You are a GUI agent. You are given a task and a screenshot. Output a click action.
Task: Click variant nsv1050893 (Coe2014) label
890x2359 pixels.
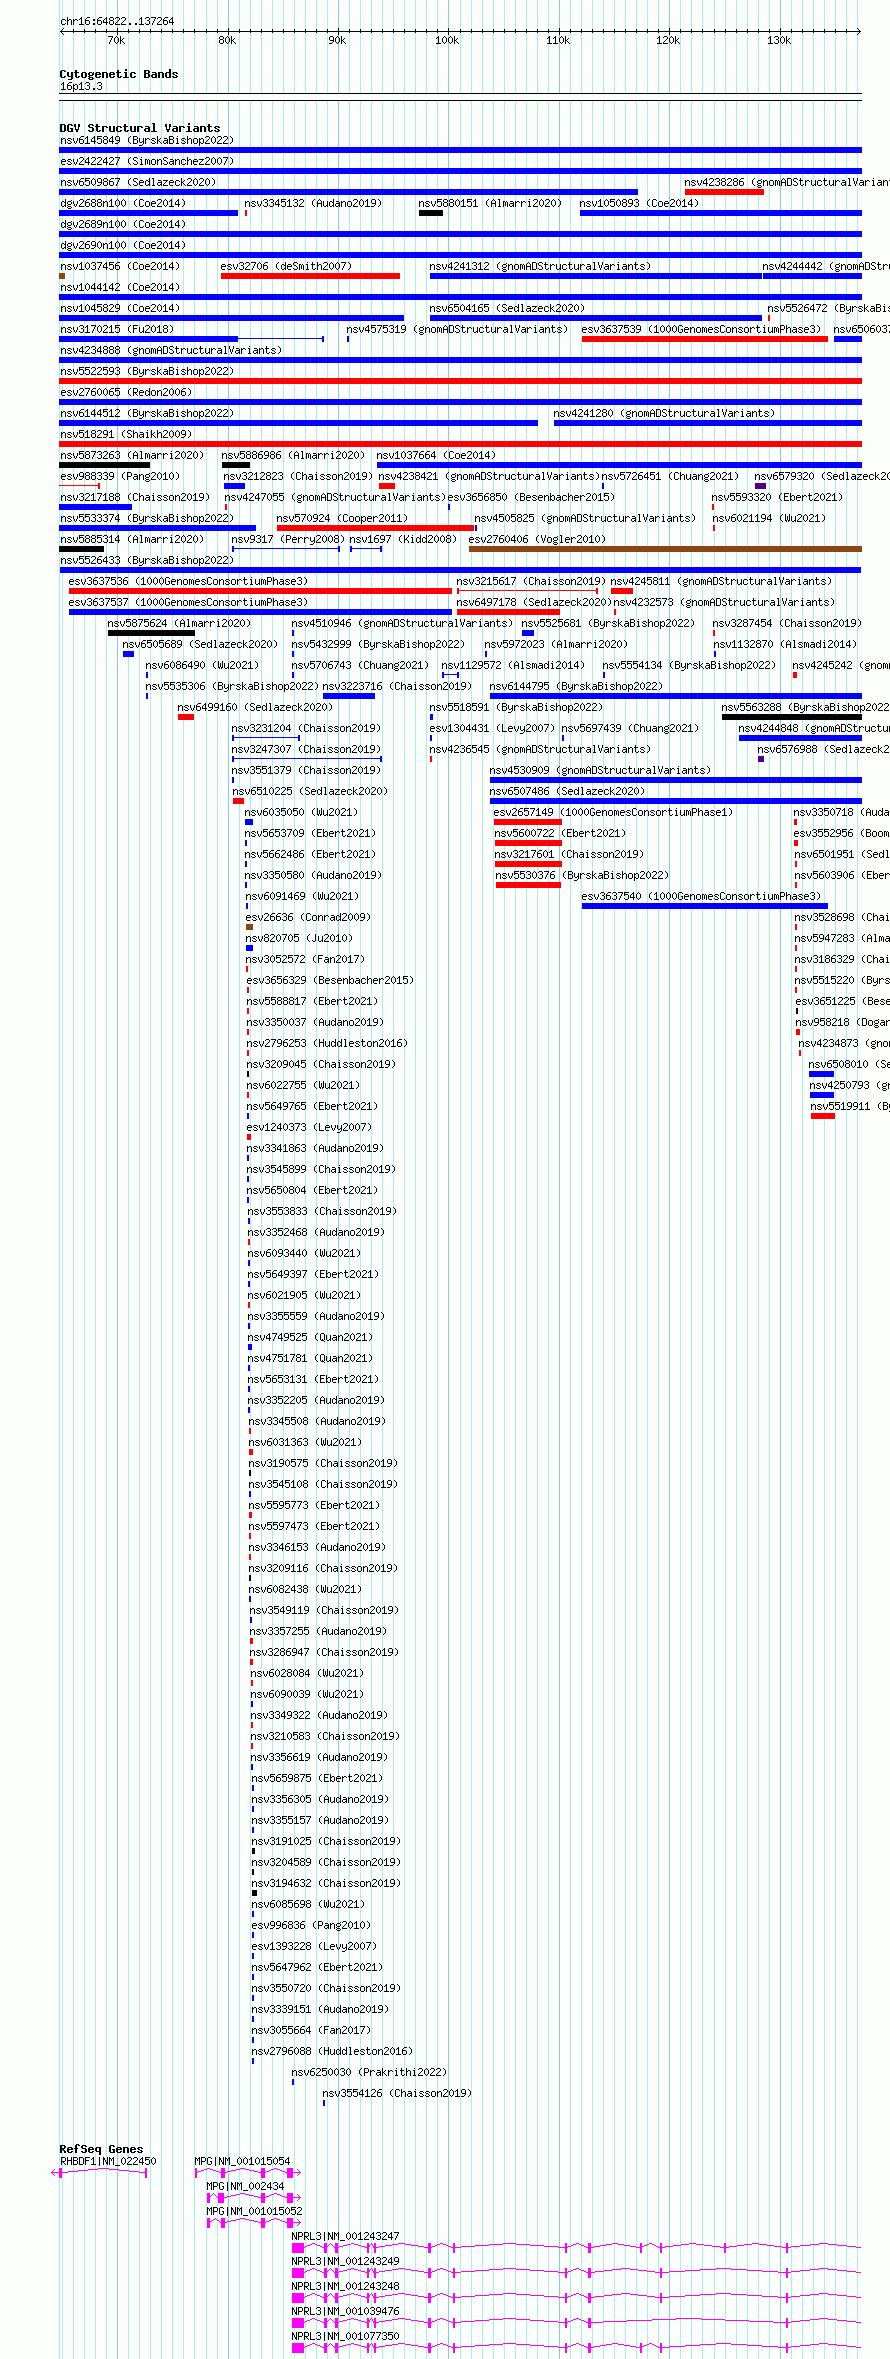639,203
